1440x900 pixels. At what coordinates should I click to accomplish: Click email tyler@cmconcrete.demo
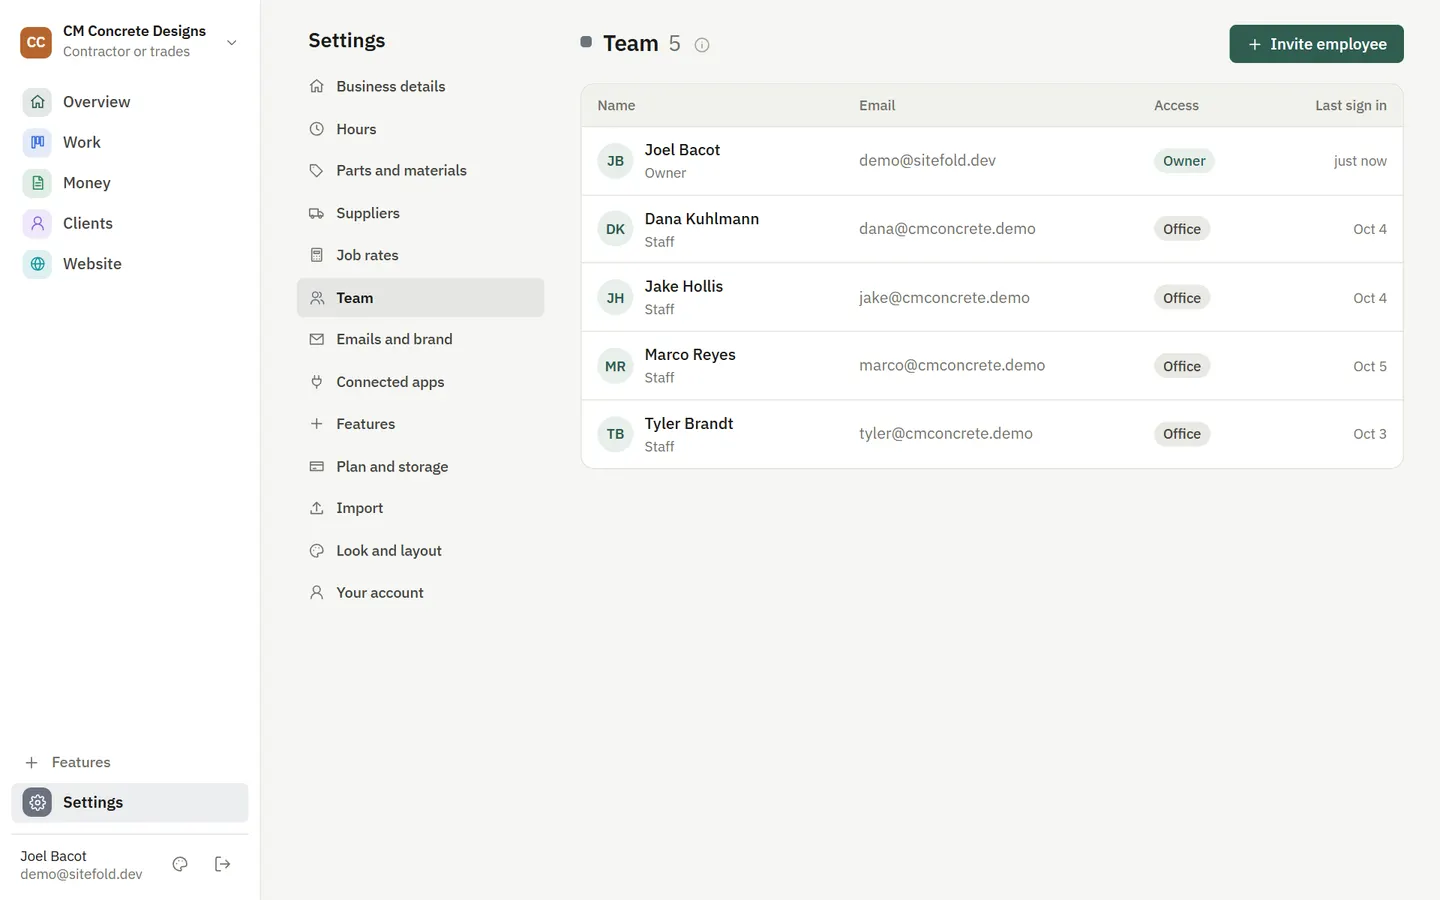coord(946,433)
